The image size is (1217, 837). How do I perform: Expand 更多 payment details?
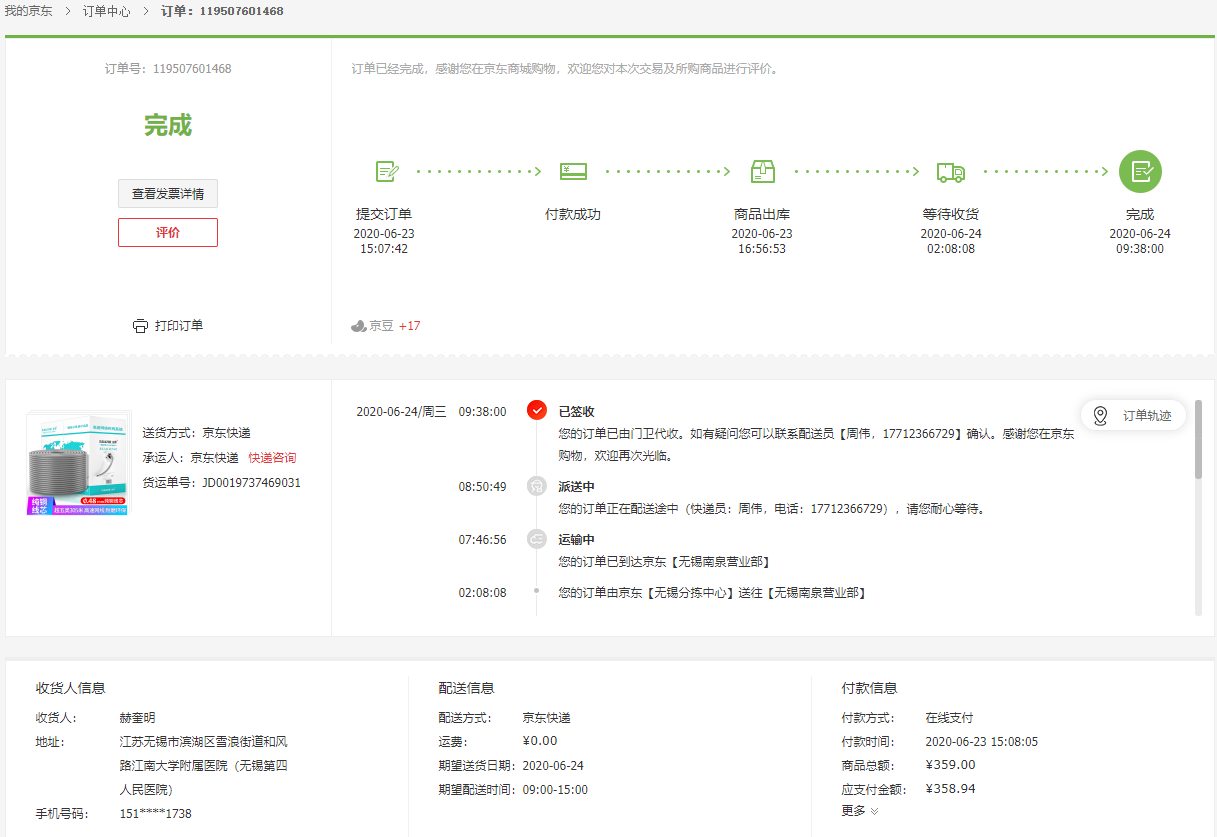859,811
